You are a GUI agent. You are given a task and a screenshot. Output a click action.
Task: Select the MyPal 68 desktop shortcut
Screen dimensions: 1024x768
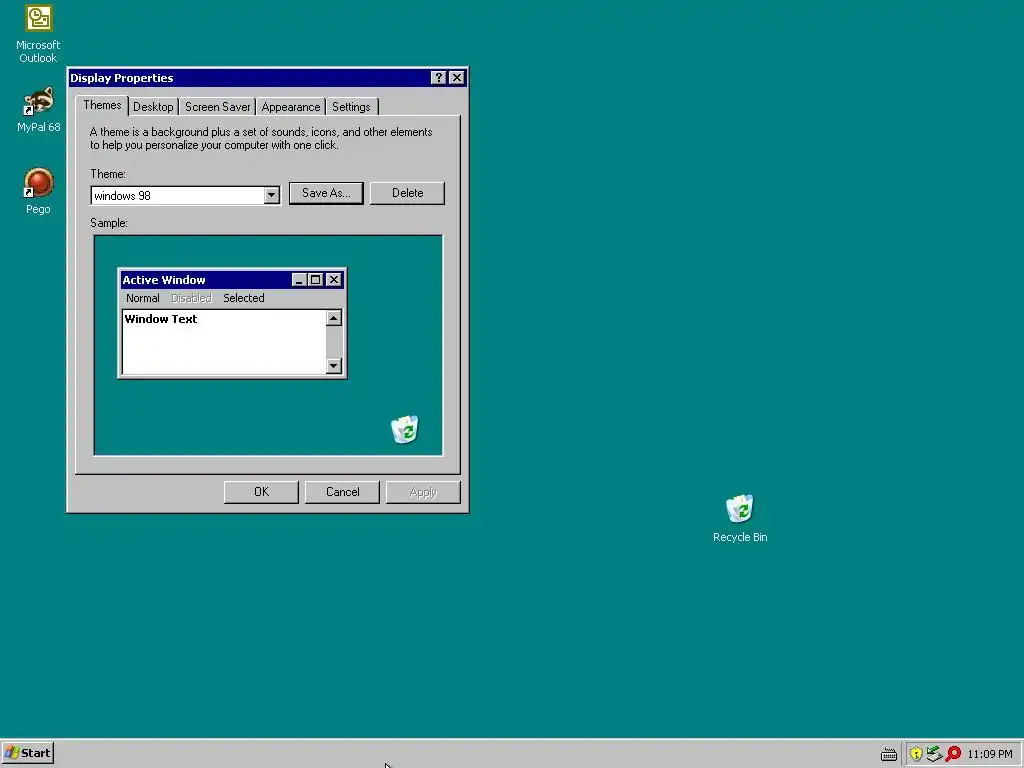(x=38, y=110)
